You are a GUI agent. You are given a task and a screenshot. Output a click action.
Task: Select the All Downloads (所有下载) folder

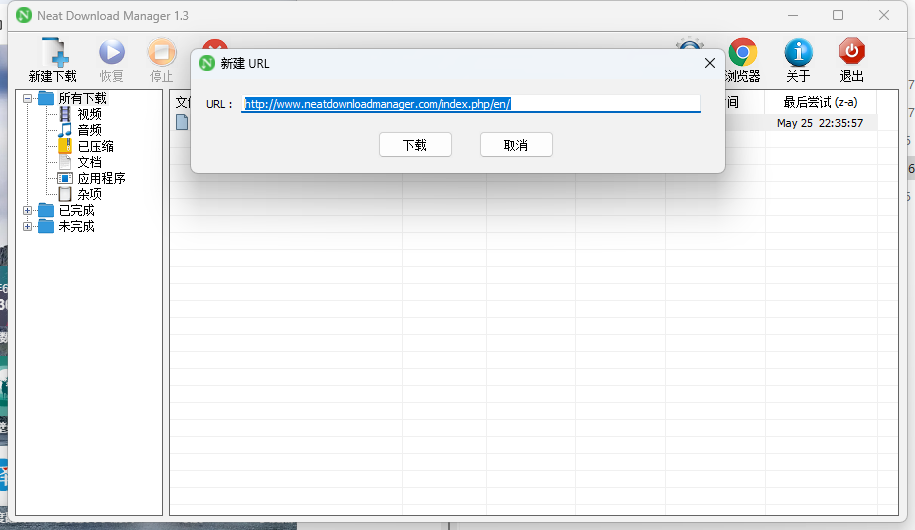click(x=82, y=98)
